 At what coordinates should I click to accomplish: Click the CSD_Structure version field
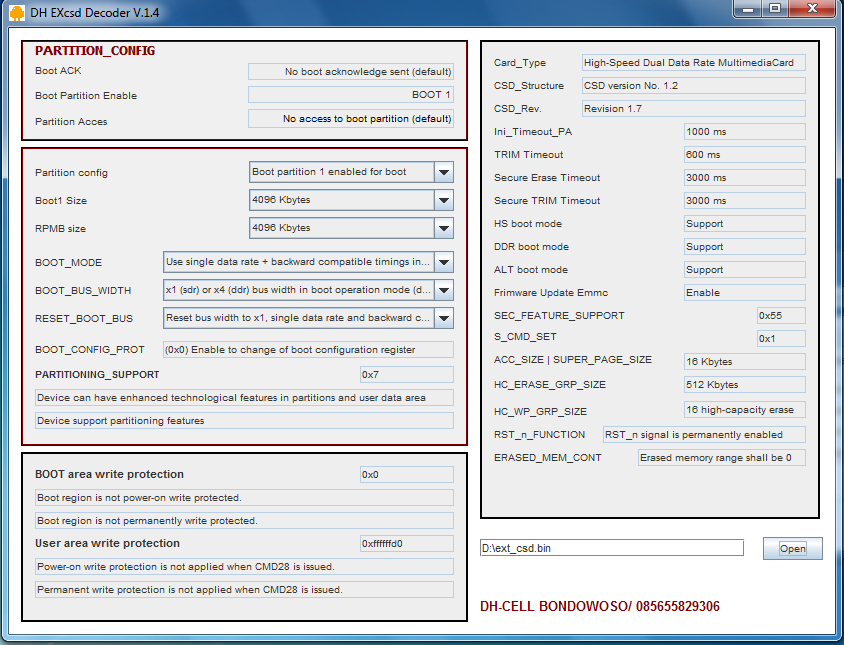pyautogui.click(x=694, y=86)
